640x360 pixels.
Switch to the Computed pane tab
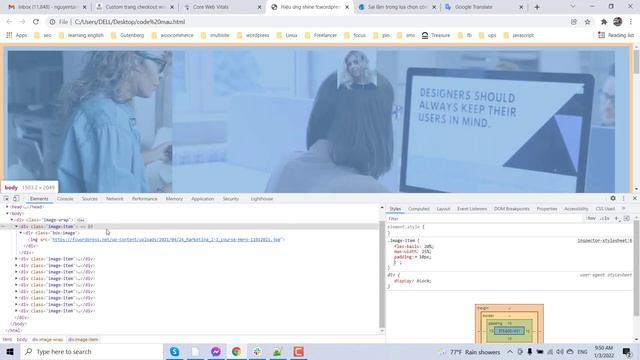point(419,209)
